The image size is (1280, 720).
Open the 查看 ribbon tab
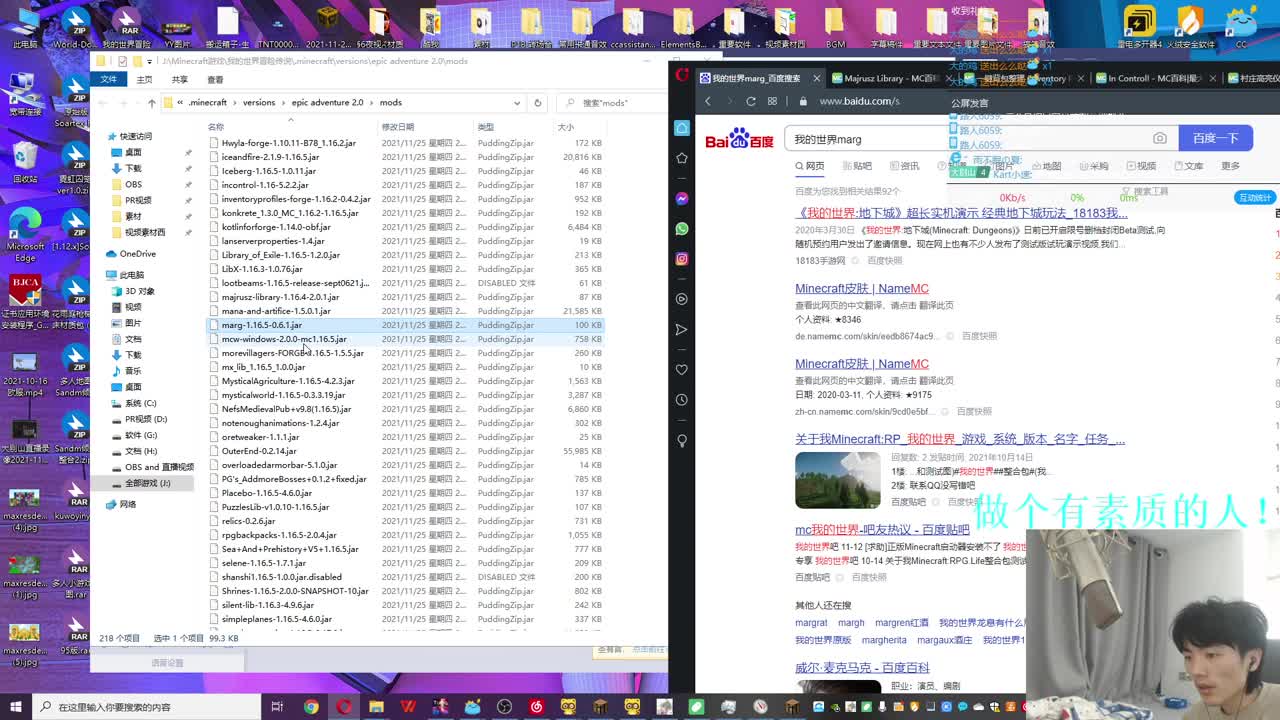[215, 80]
